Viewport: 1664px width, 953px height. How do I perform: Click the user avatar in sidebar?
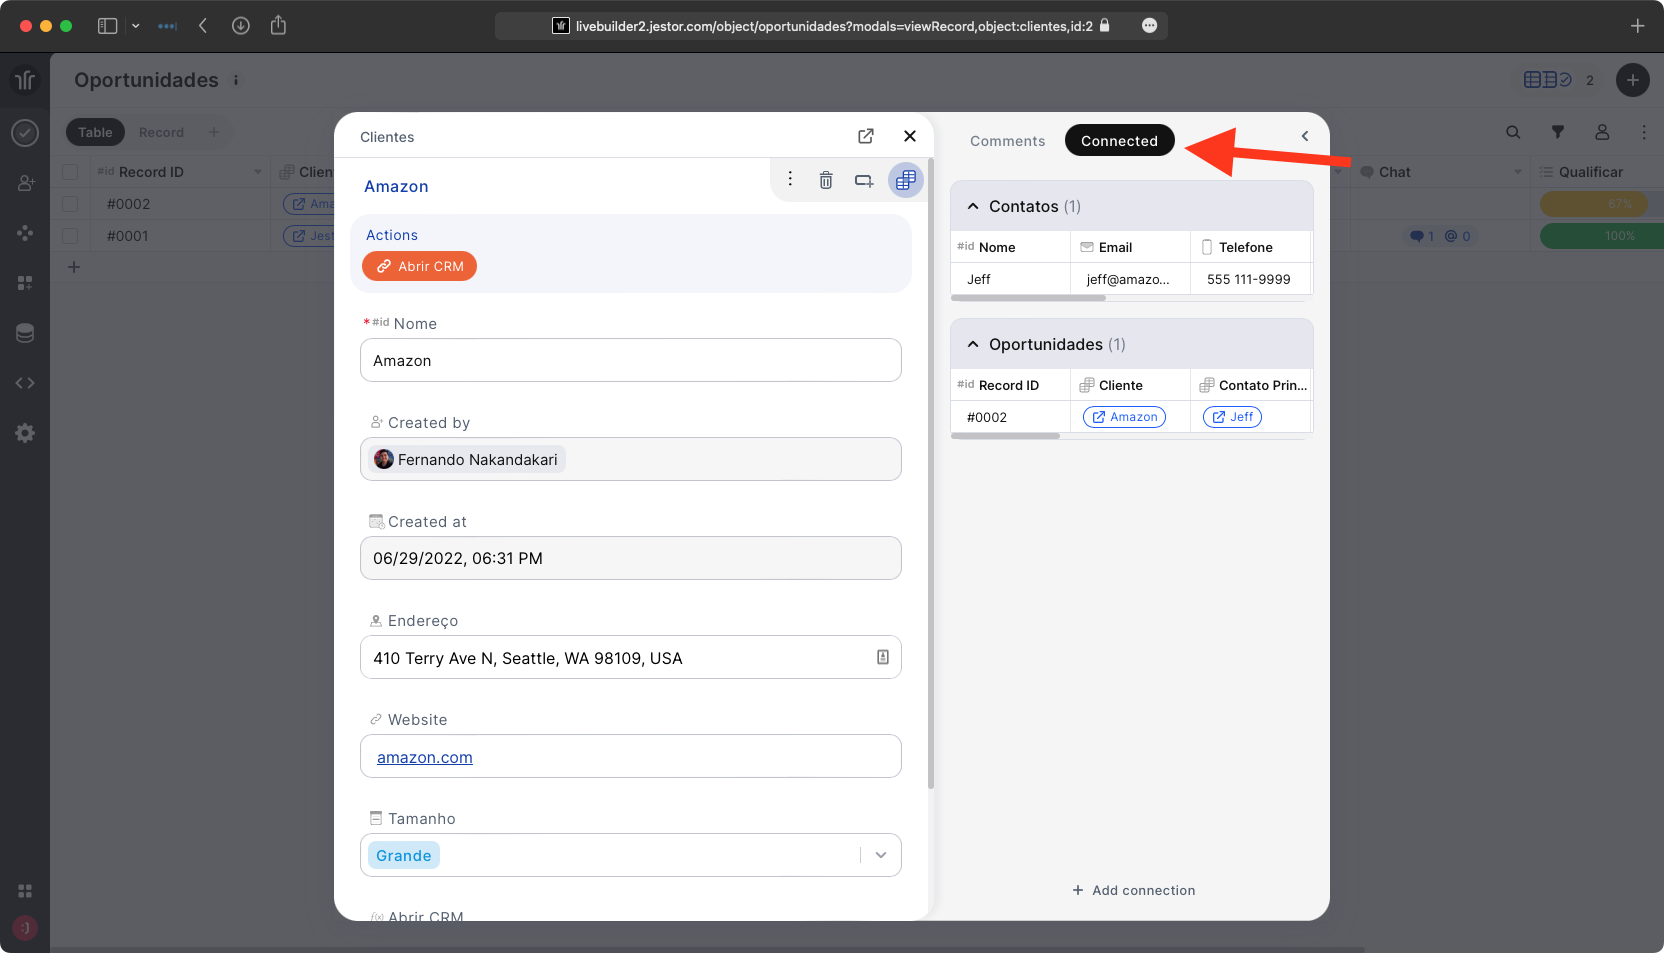[25, 928]
